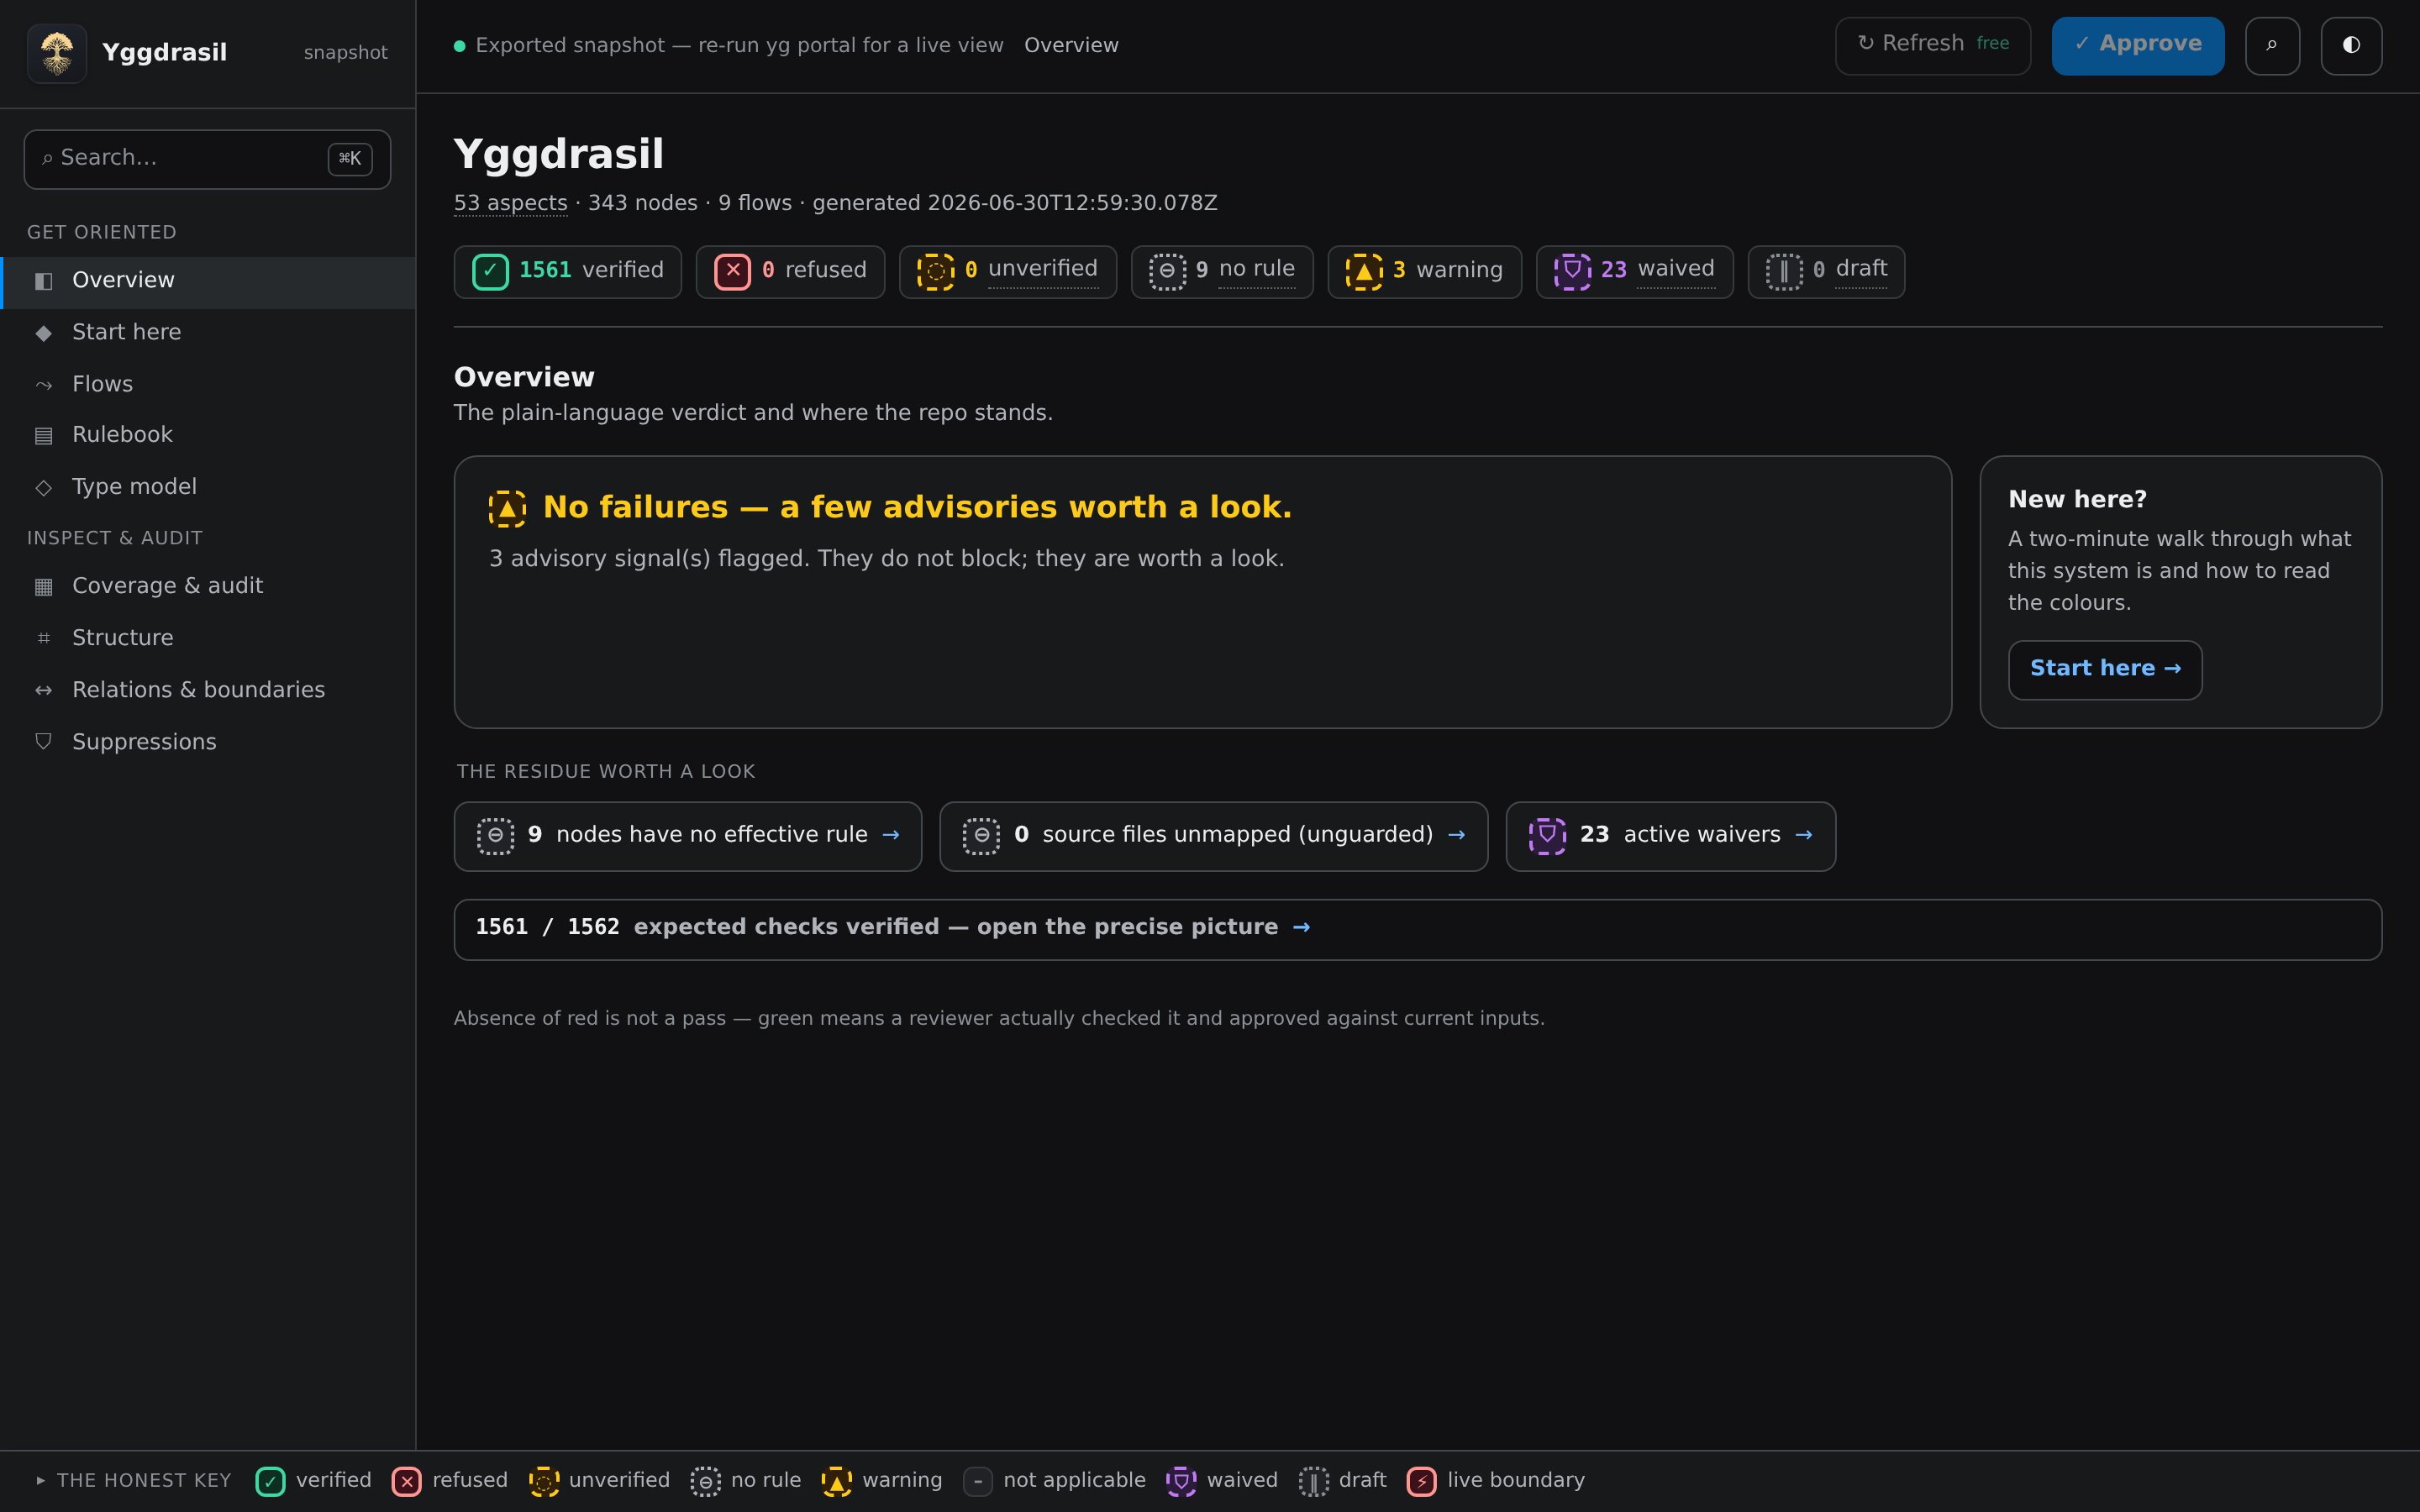Image resolution: width=2420 pixels, height=1512 pixels.
Task: Click the Yggdrasil tree logo icon
Action: (57, 53)
